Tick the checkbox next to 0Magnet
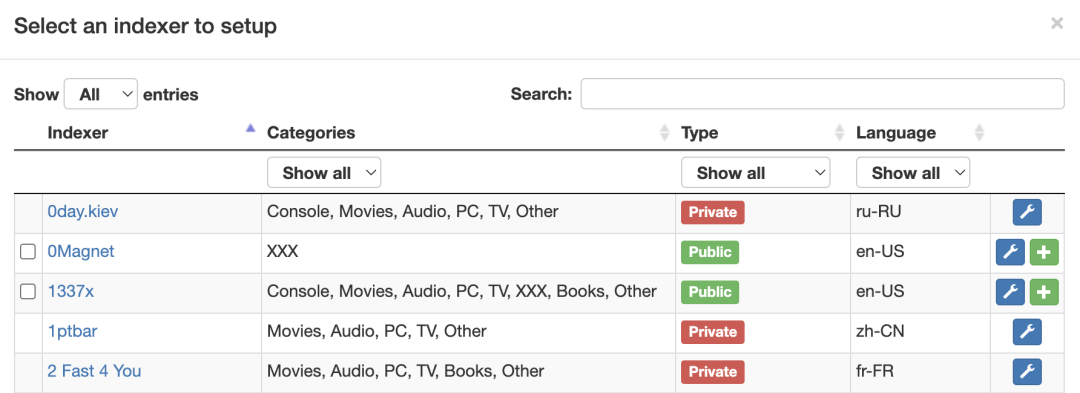The height and width of the screenshot is (393, 1080). (x=28, y=252)
